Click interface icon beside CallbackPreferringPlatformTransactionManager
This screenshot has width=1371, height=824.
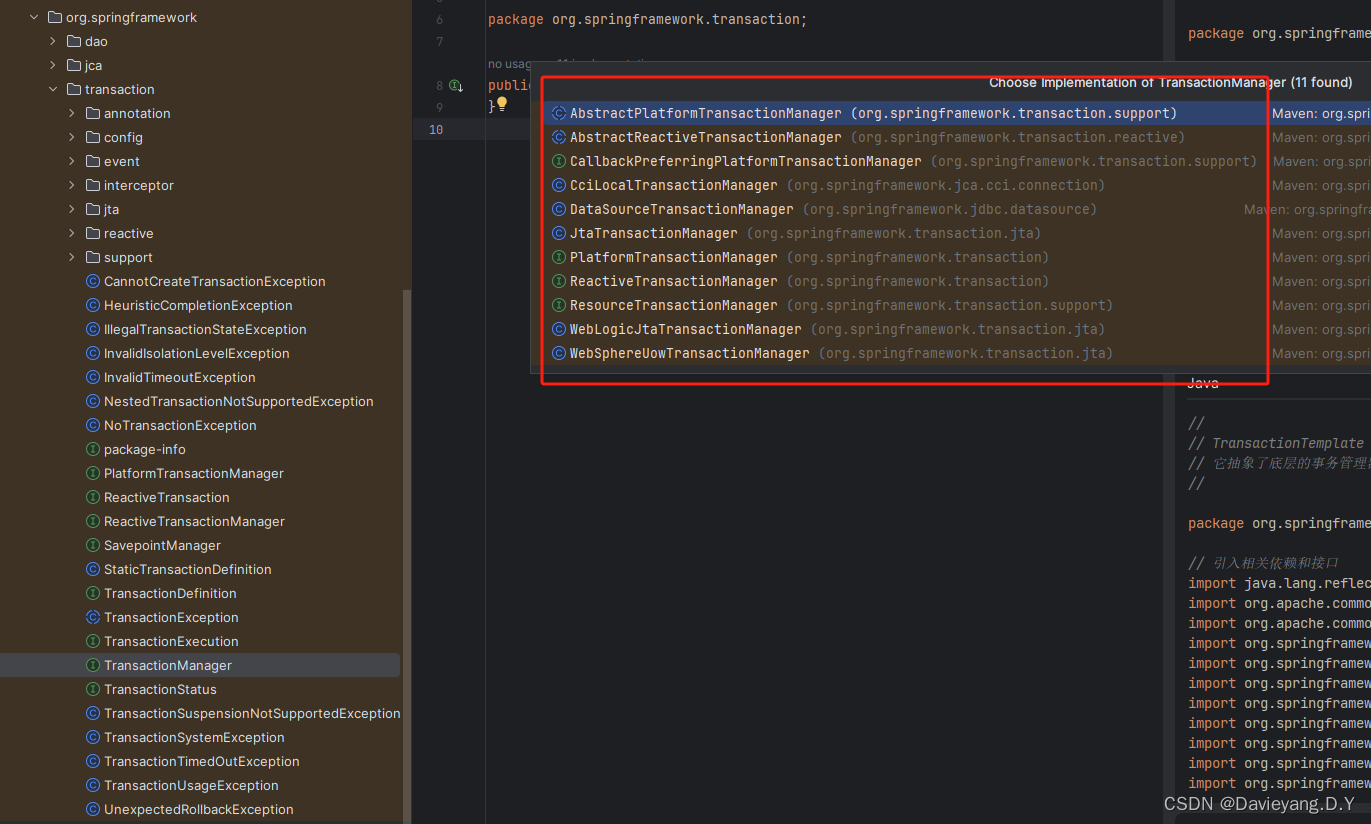tap(559, 161)
